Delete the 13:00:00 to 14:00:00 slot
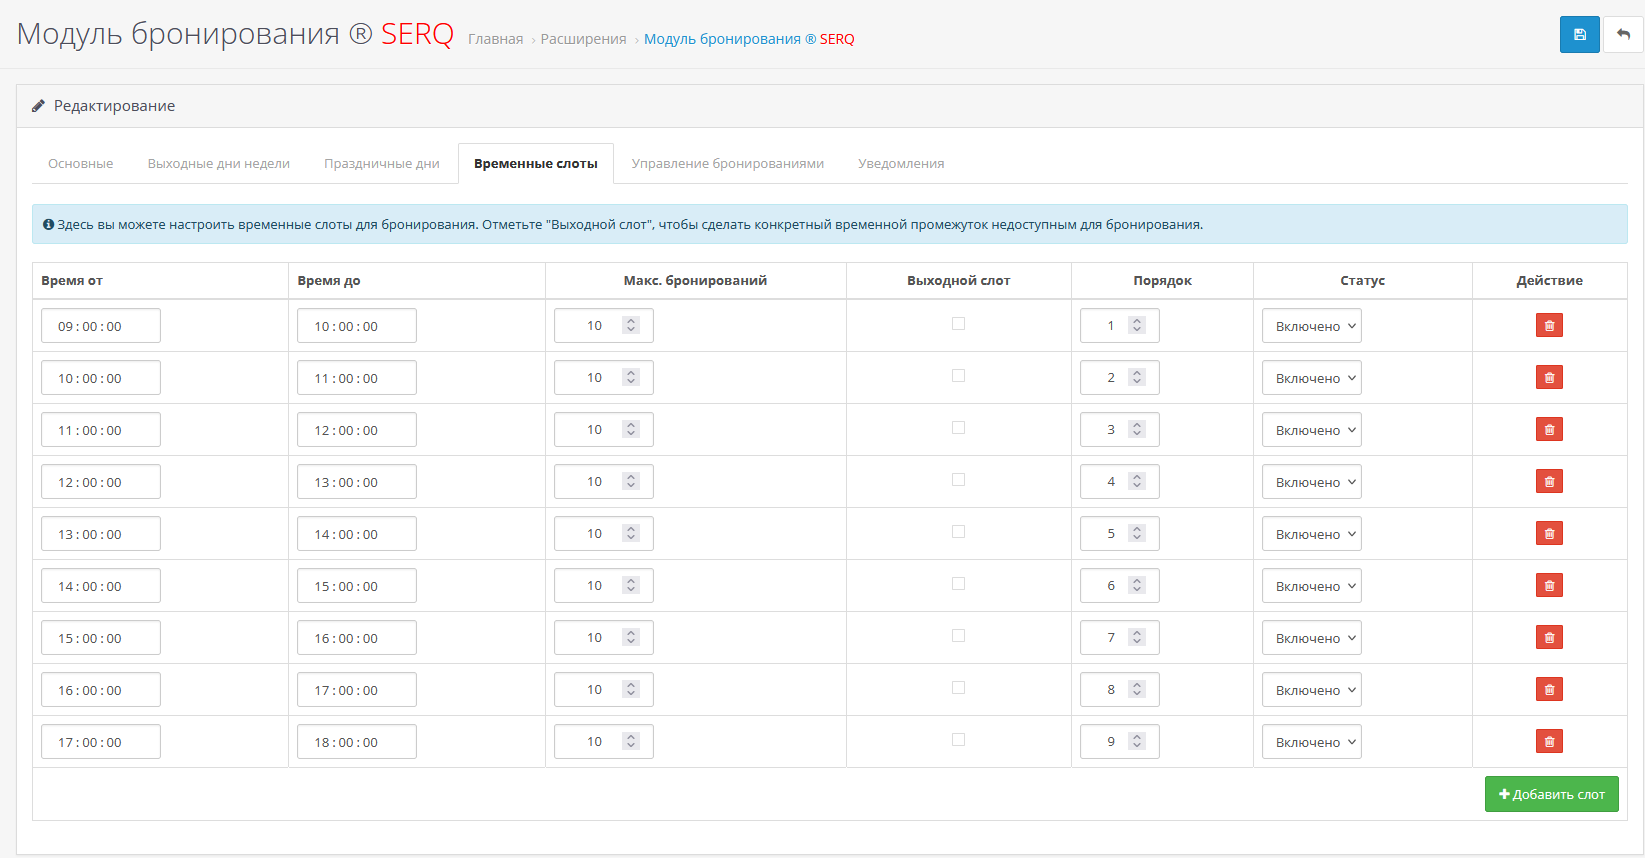Image resolution: width=1645 pixels, height=858 pixels. point(1549,534)
